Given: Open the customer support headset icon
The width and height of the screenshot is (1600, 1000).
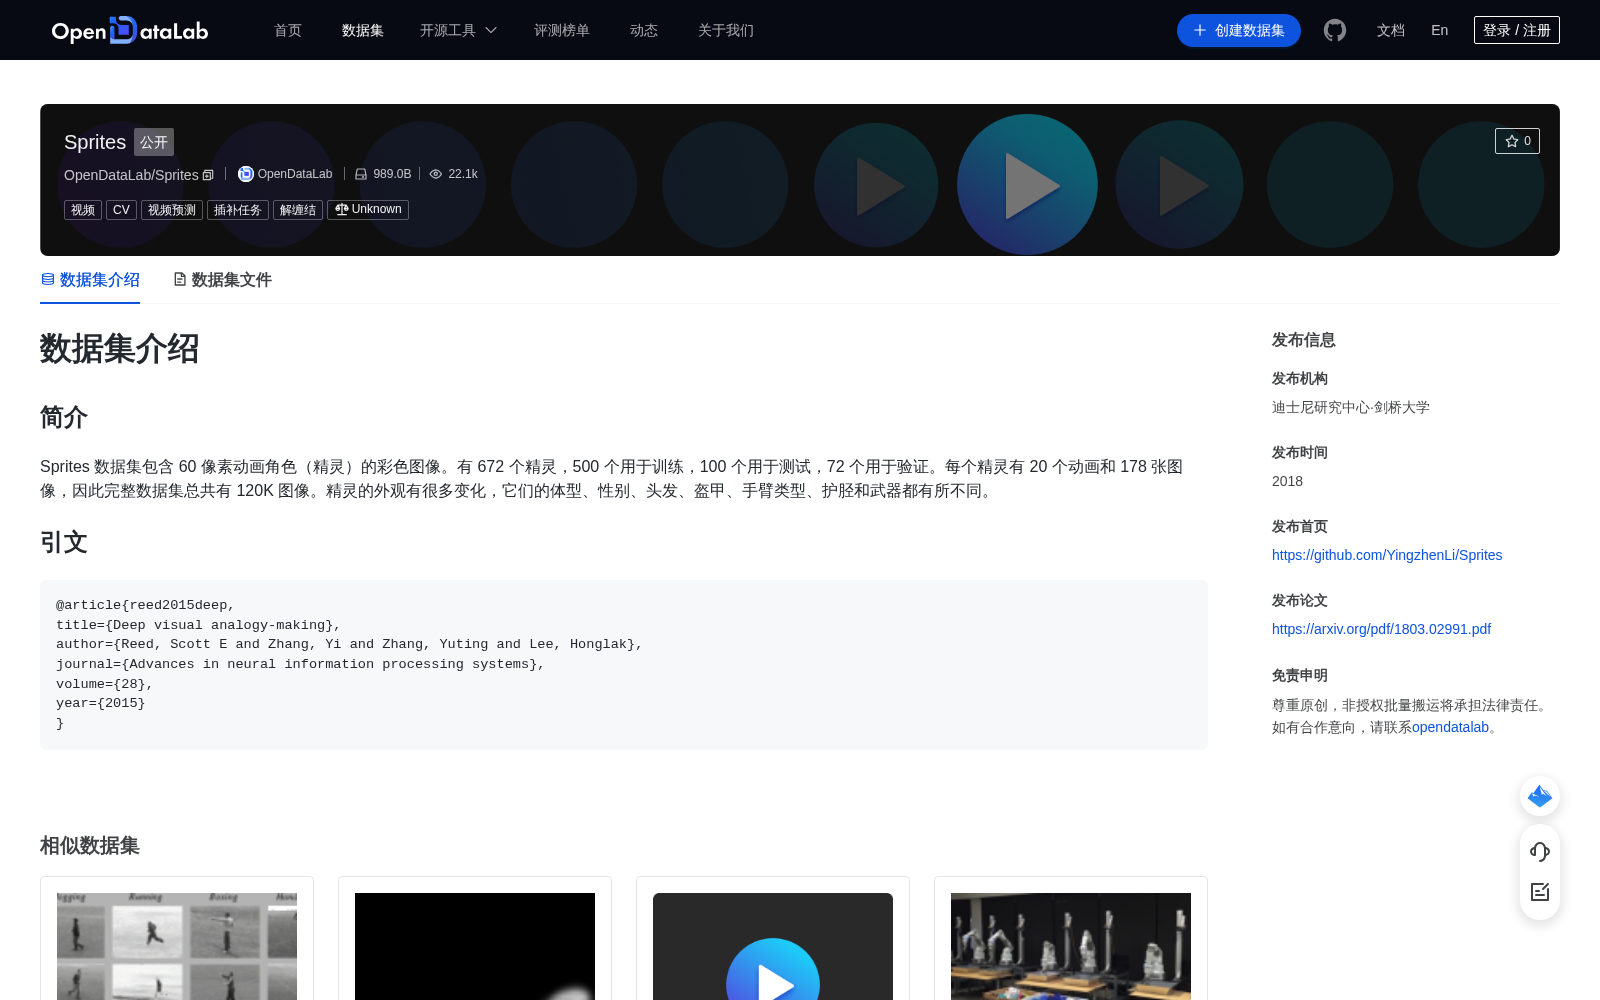Looking at the screenshot, I should coord(1540,852).
